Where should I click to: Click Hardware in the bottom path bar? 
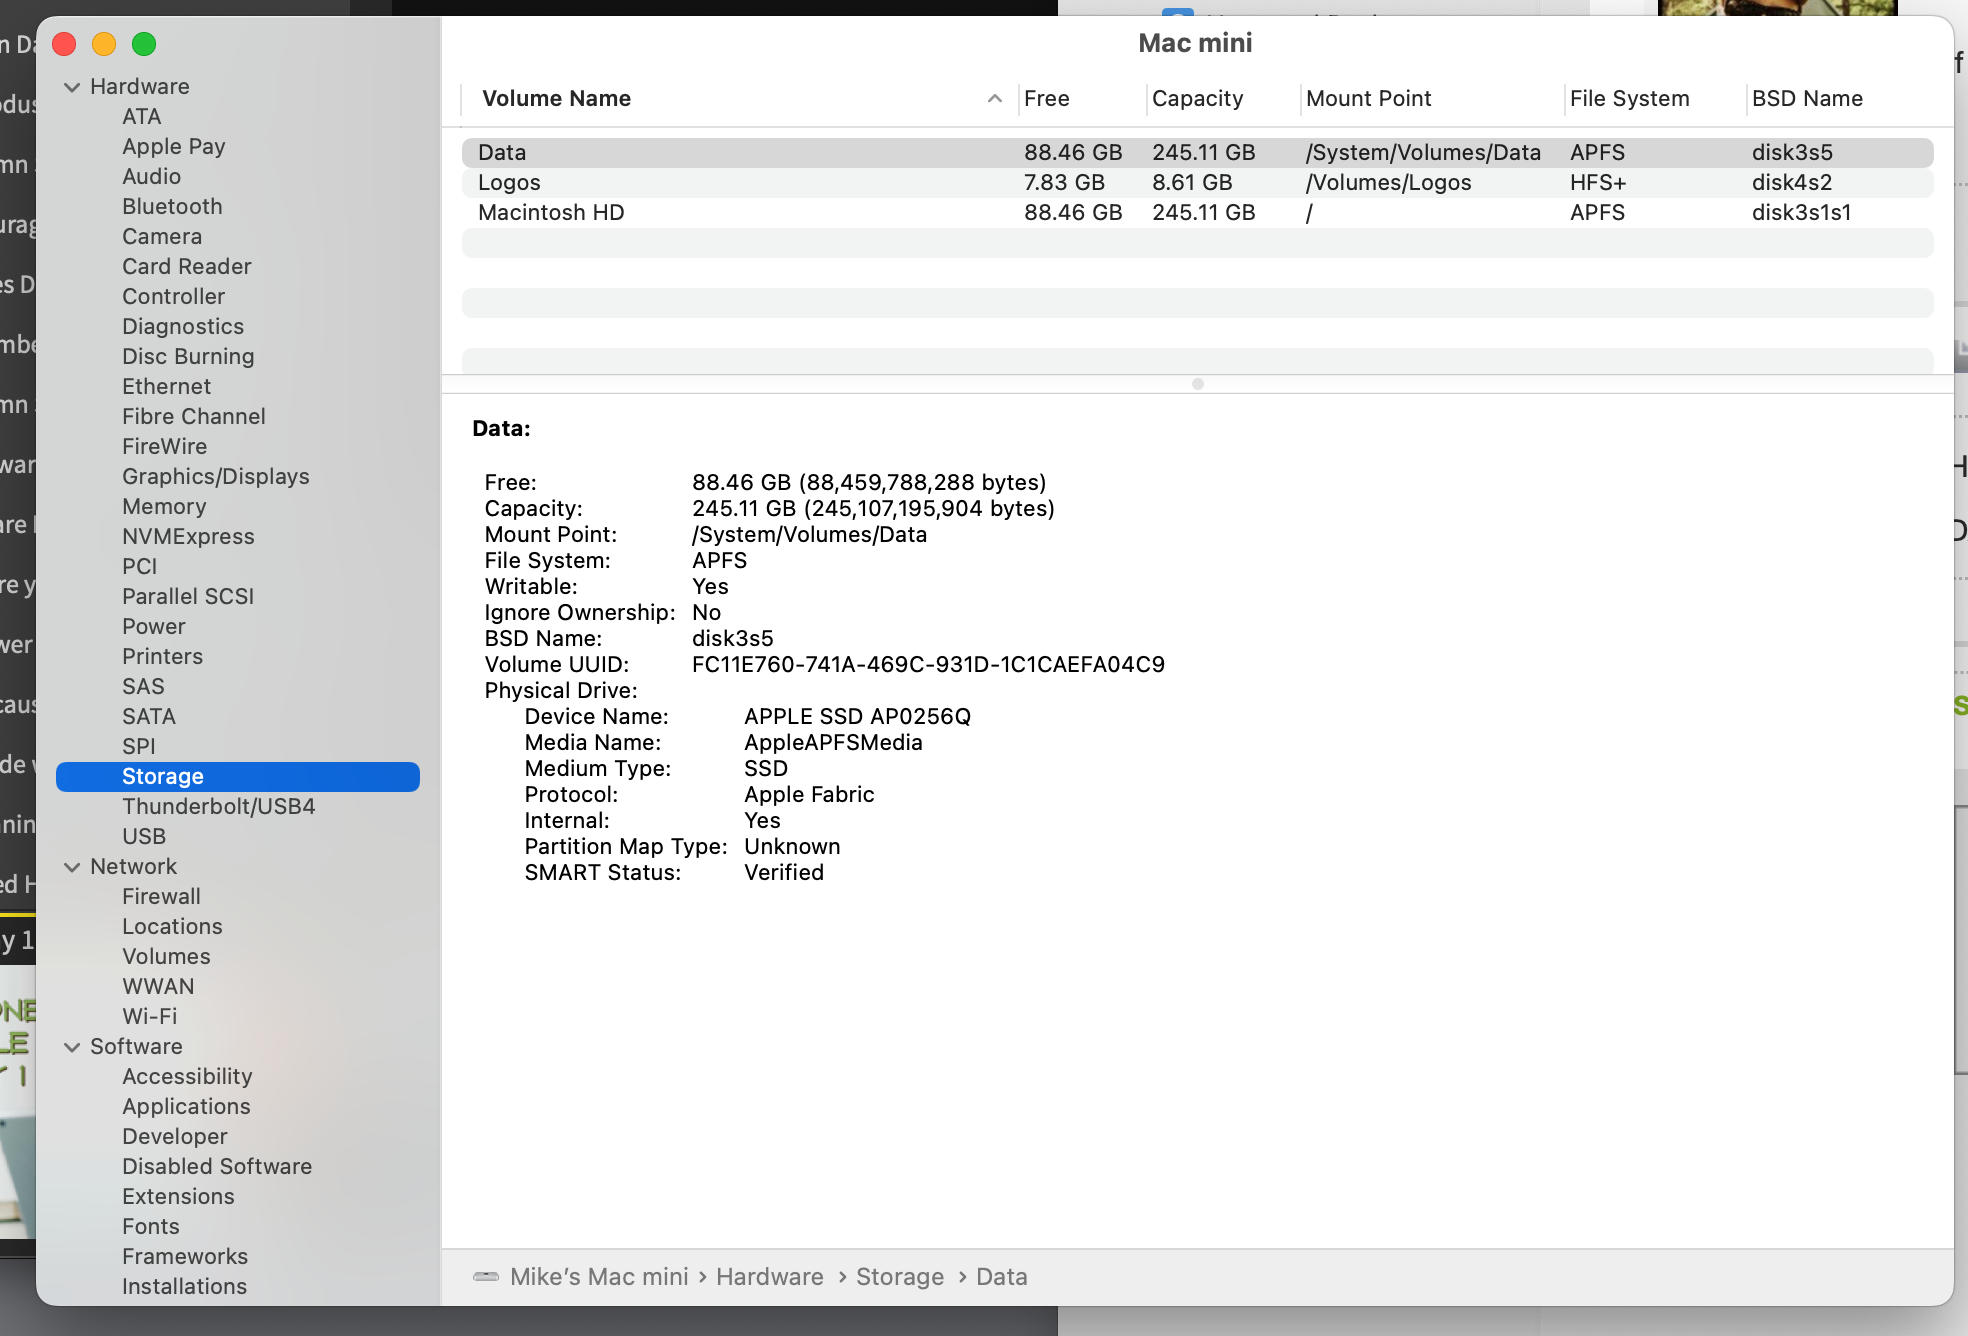(x=769, y=1277)
